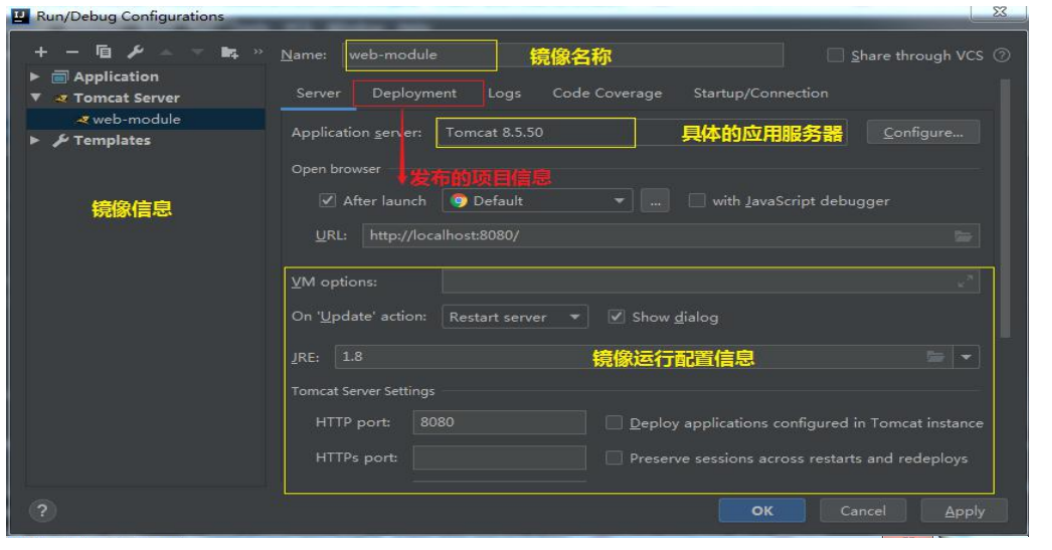Click the IntelliJ icon in title bar
1052x550 pixels.
click(21, 15)
